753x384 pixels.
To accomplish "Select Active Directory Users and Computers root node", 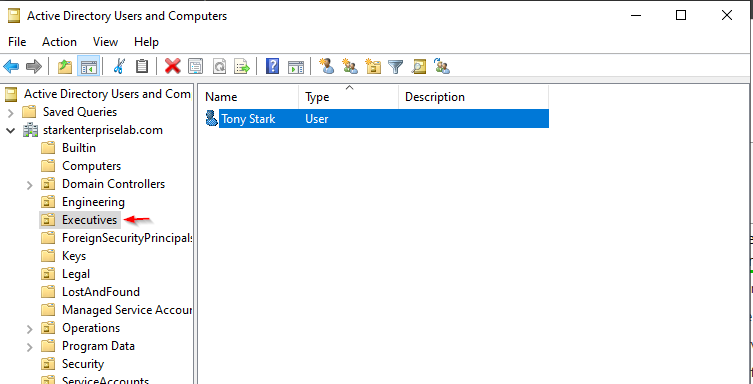I will coord(107,94).
